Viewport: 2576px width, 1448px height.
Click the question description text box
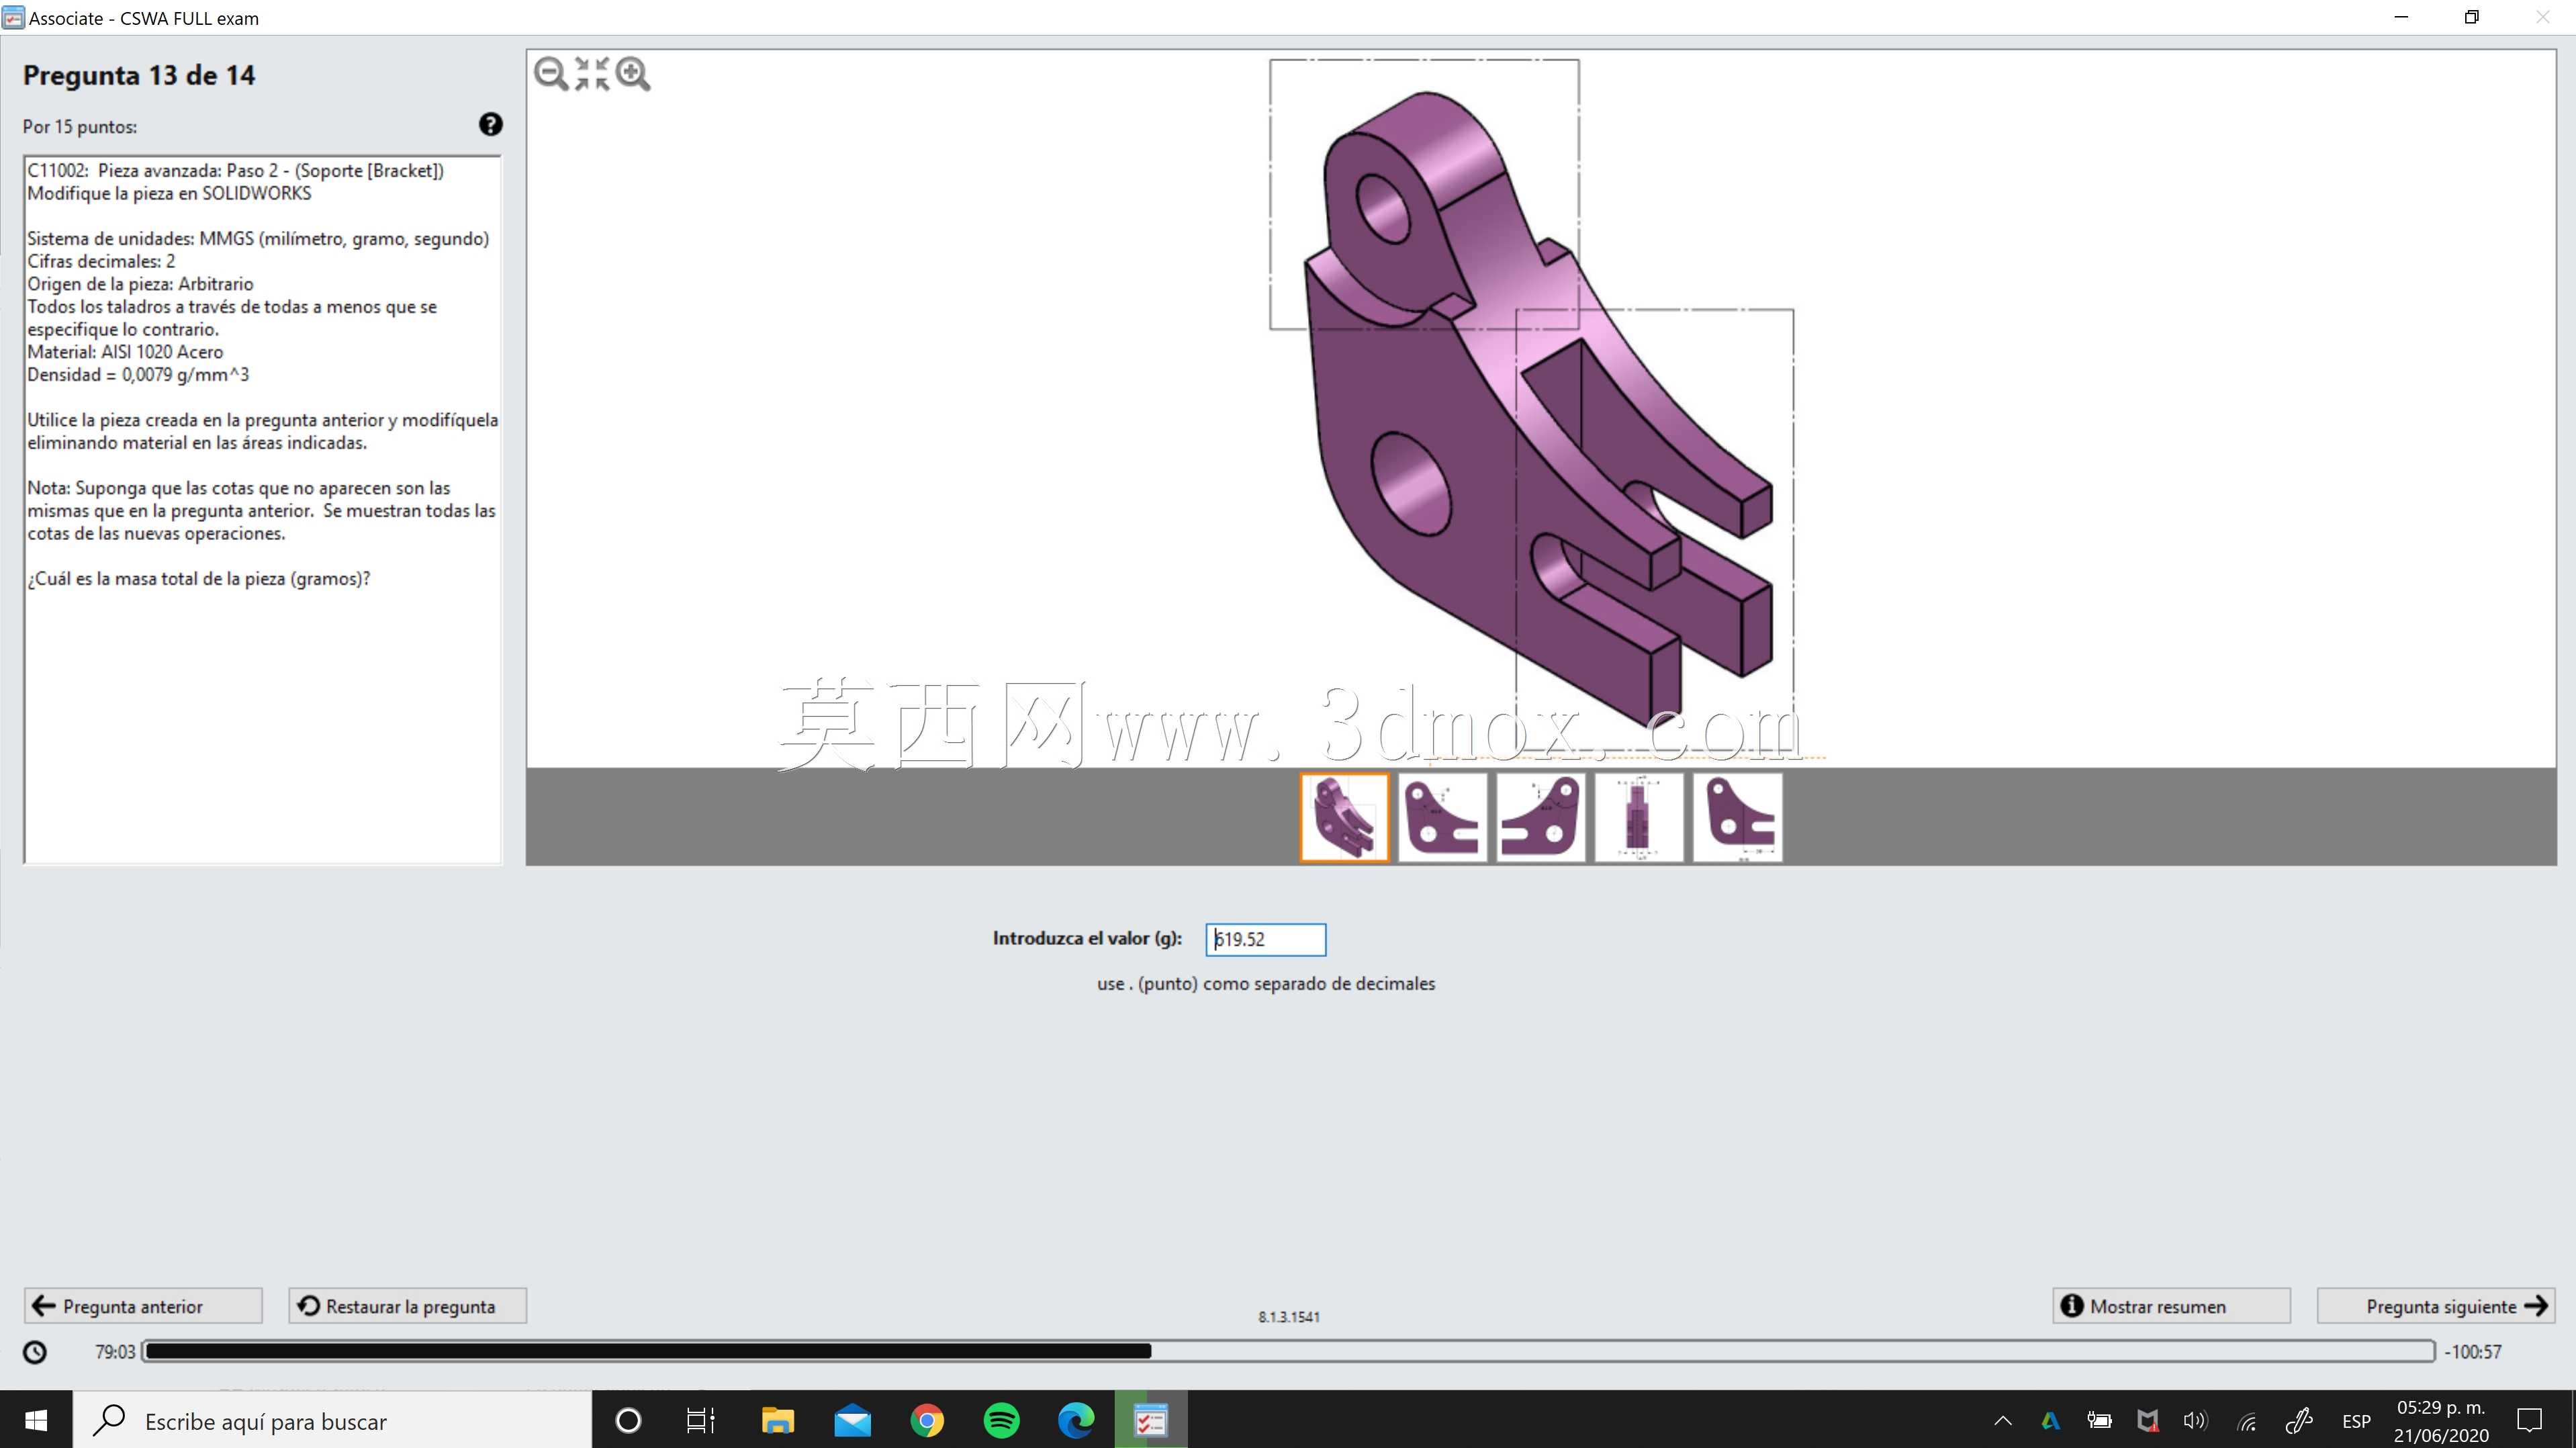pos(262,509)
